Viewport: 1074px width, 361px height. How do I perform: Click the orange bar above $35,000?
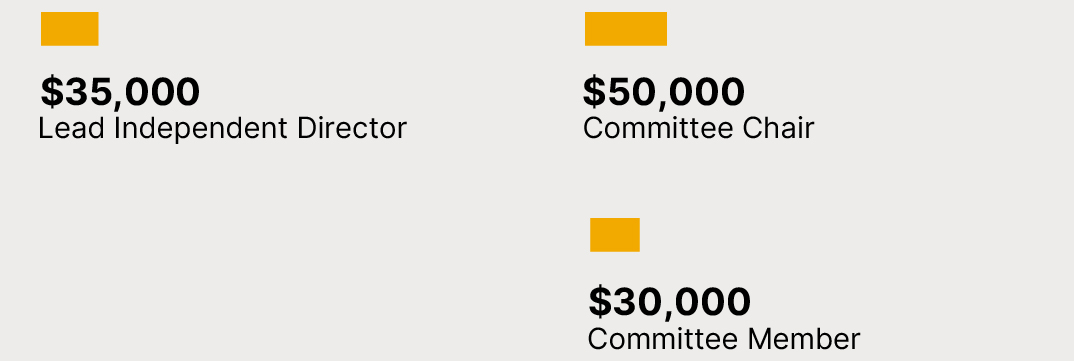tap(70, 29)
